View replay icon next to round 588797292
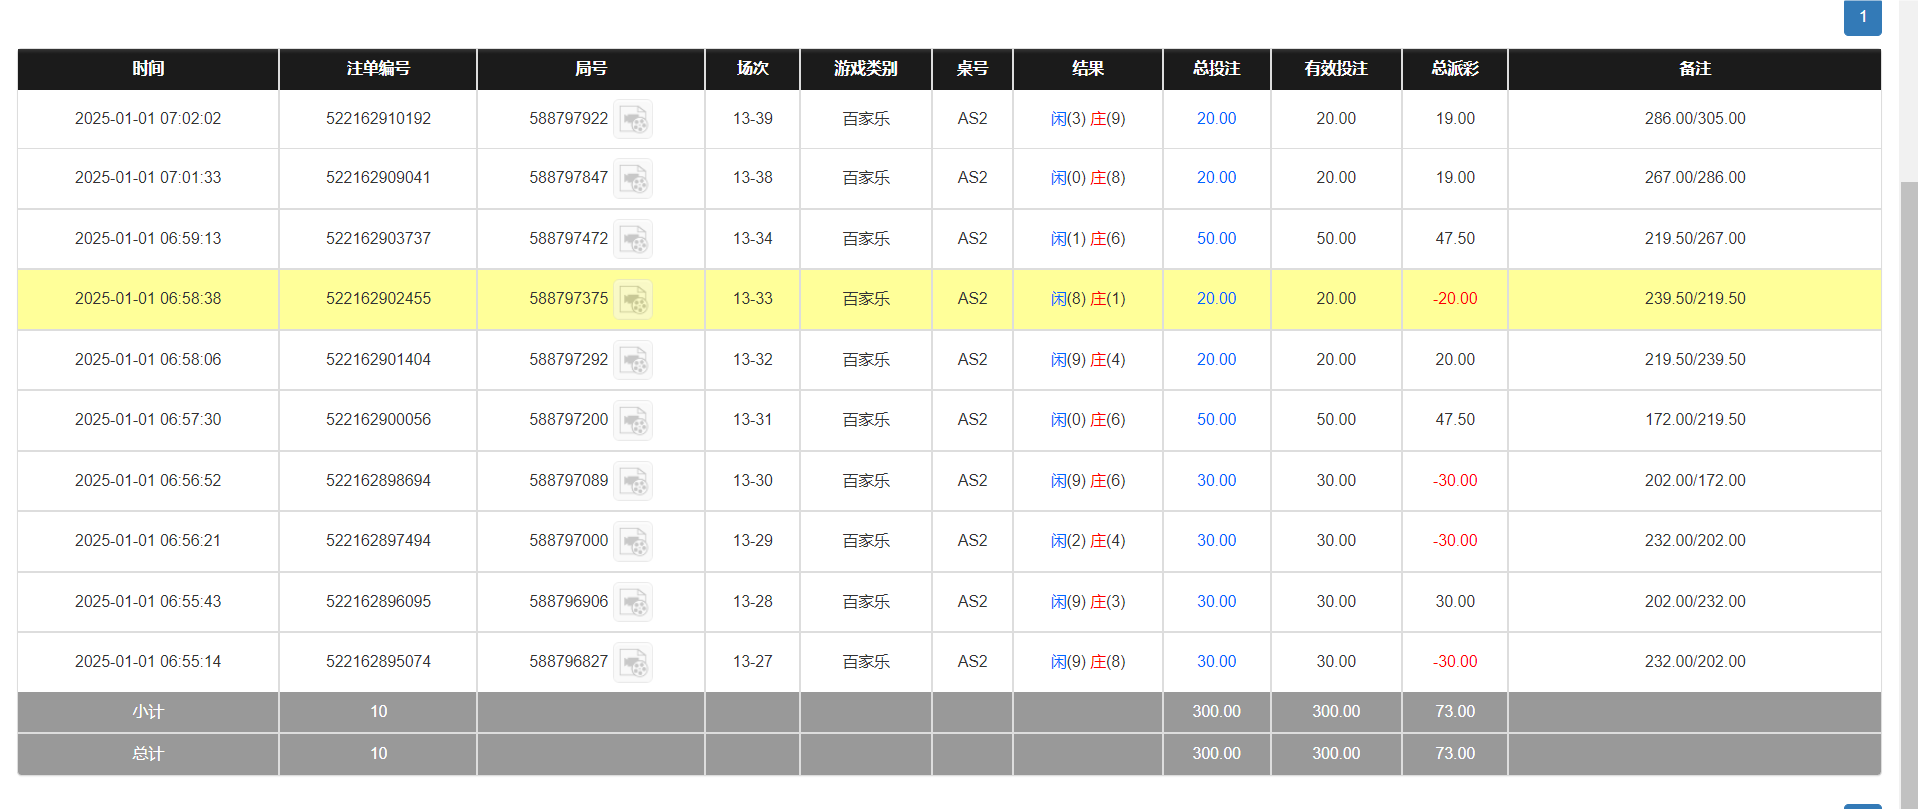Viewport: 1918px width, 809px height. pyautogui.click(x=633, y=361)
